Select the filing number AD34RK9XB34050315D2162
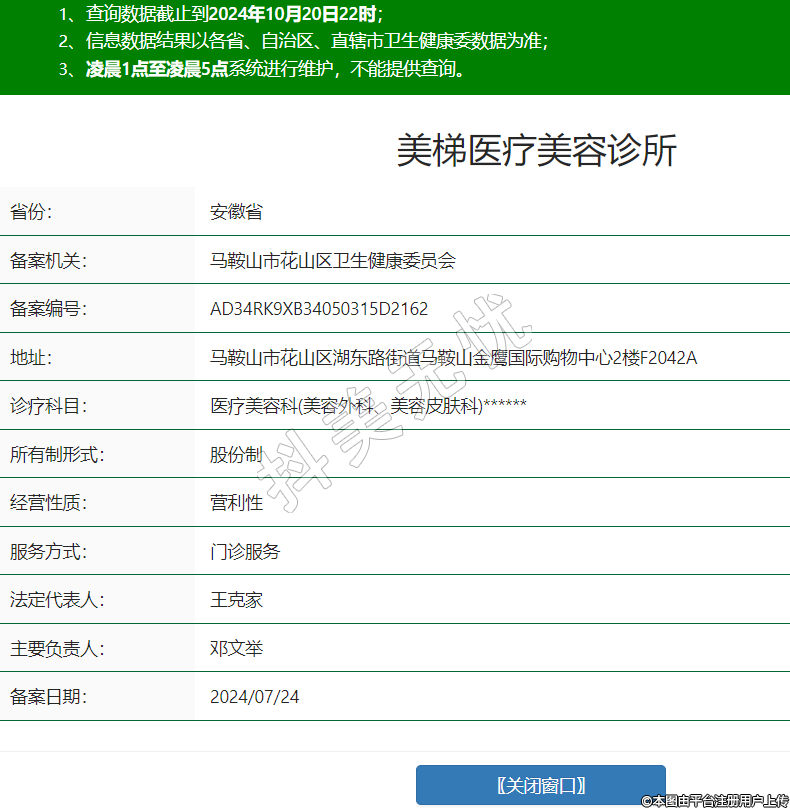 (319, 309)
